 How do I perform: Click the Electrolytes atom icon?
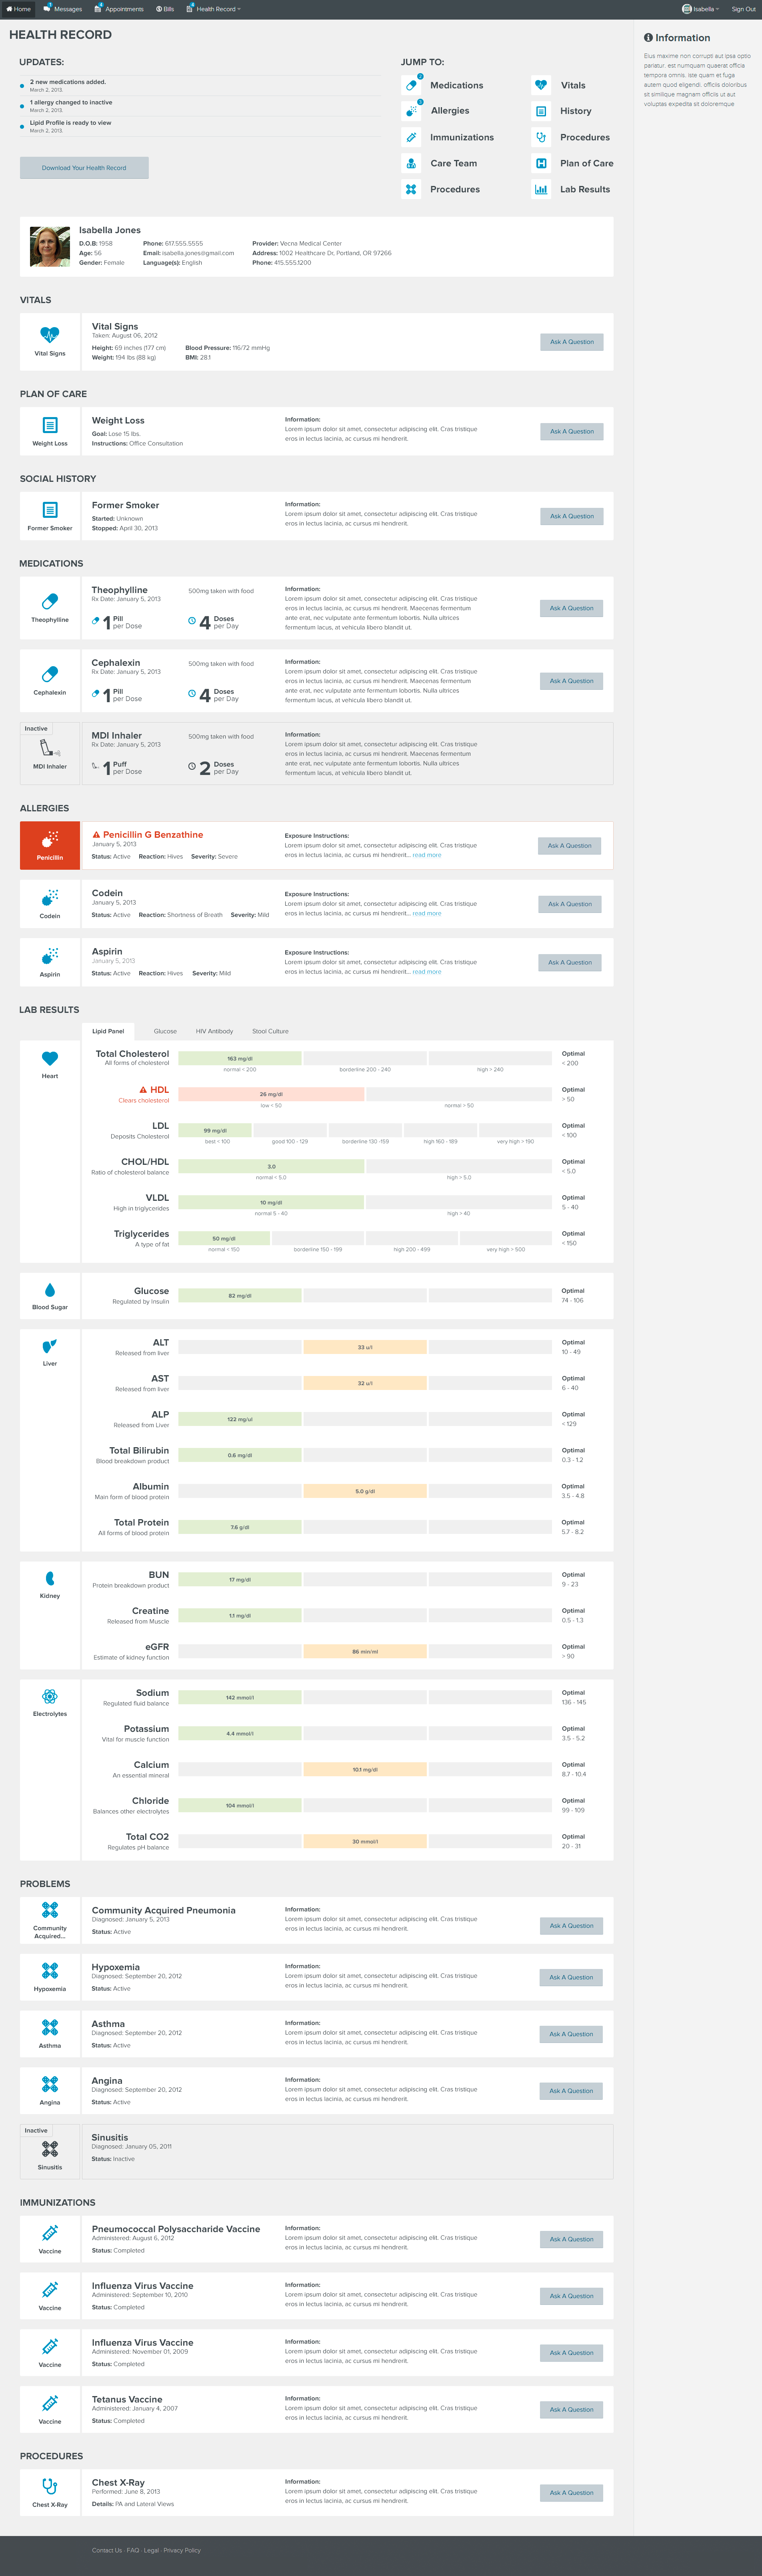click(x=50, y=1696)
